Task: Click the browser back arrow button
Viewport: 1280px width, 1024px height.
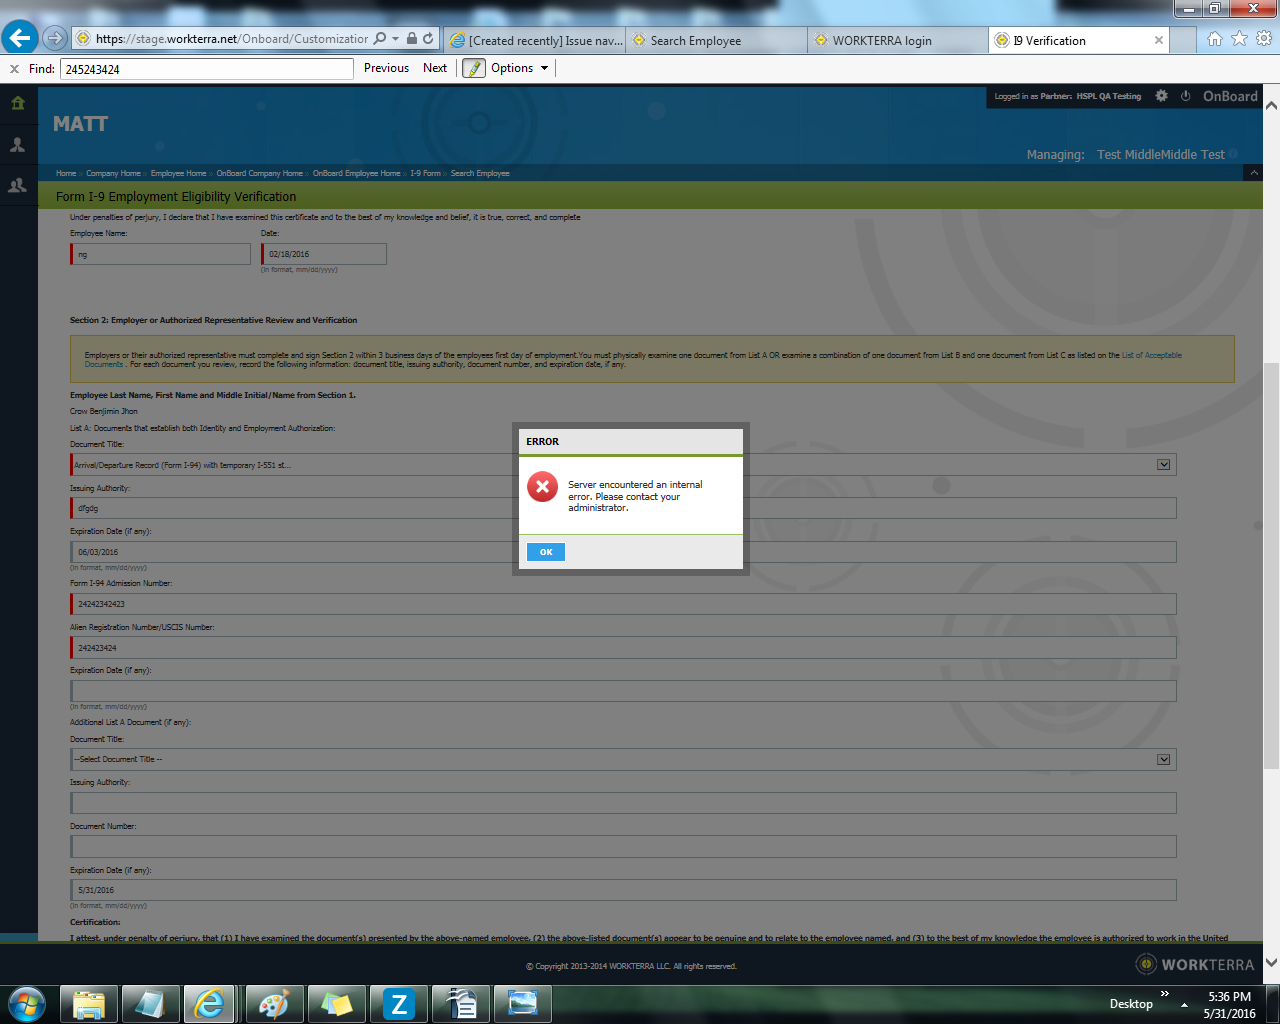Action: 19,38
